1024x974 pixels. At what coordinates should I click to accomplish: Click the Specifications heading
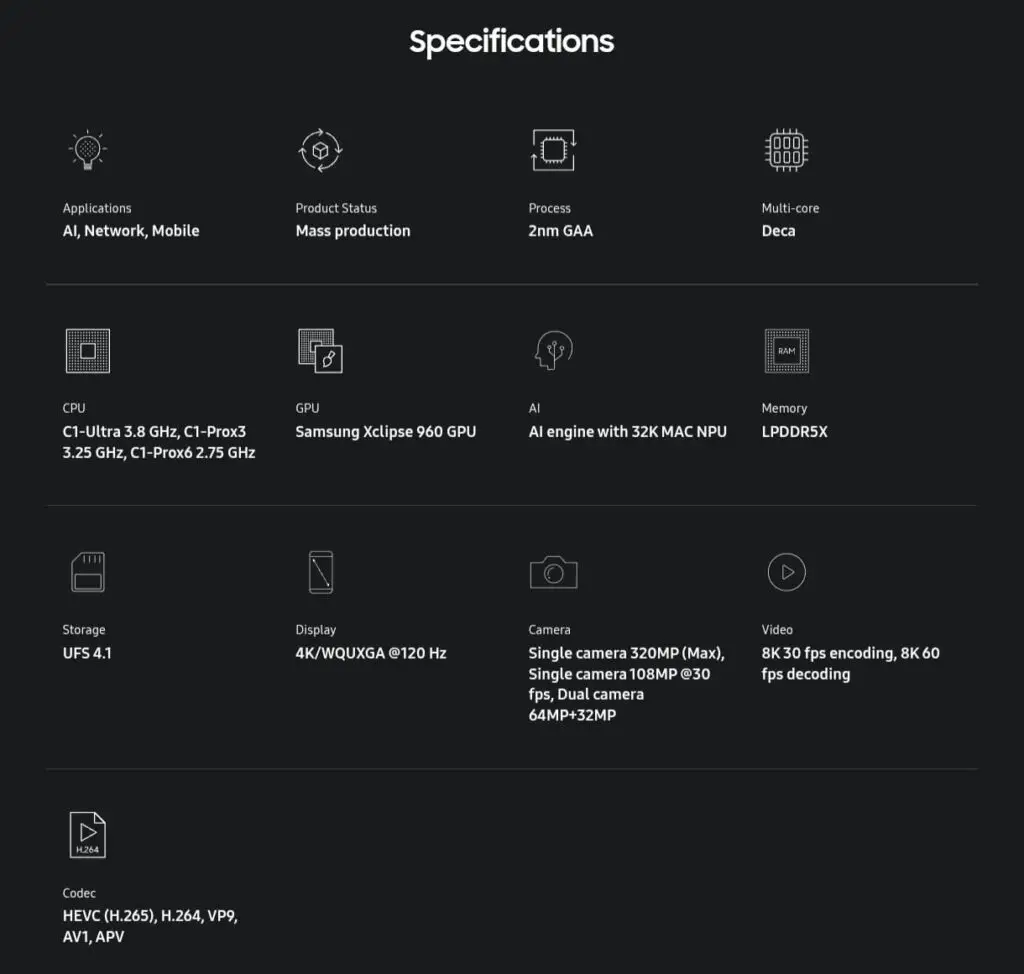point(511,42)
